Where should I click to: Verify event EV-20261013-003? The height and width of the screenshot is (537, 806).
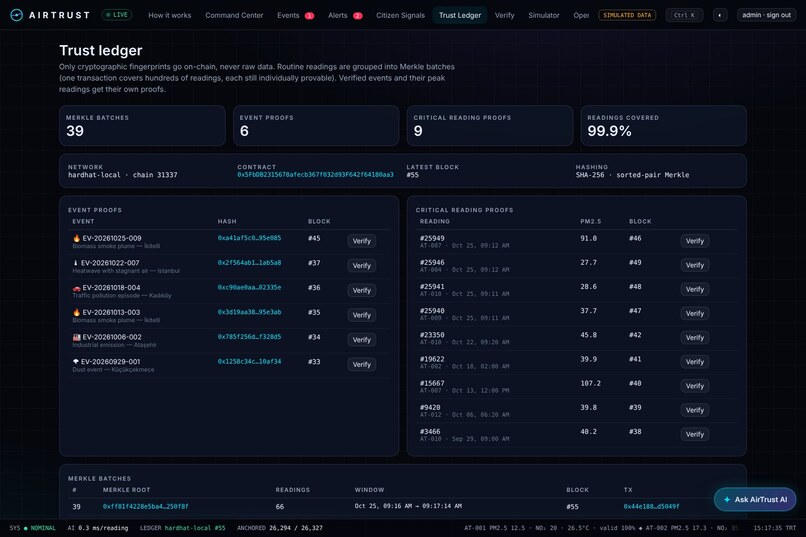pos(361,315)
